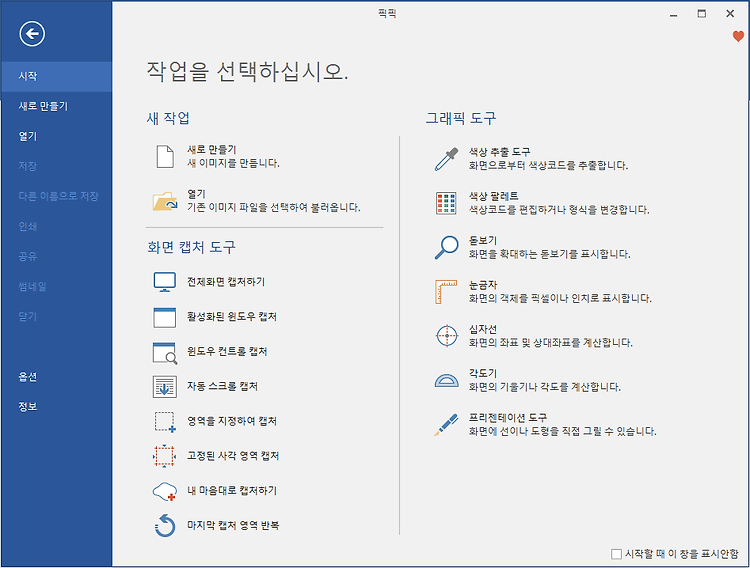Click the 윈도우 컨트롤 캡처 link
The height and width of the screenshot is (568, 750).
coord(227,352)
